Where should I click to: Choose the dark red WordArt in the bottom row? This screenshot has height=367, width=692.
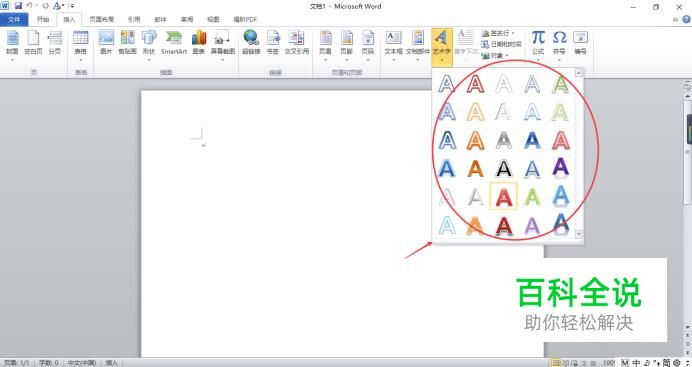click(504, 225)
